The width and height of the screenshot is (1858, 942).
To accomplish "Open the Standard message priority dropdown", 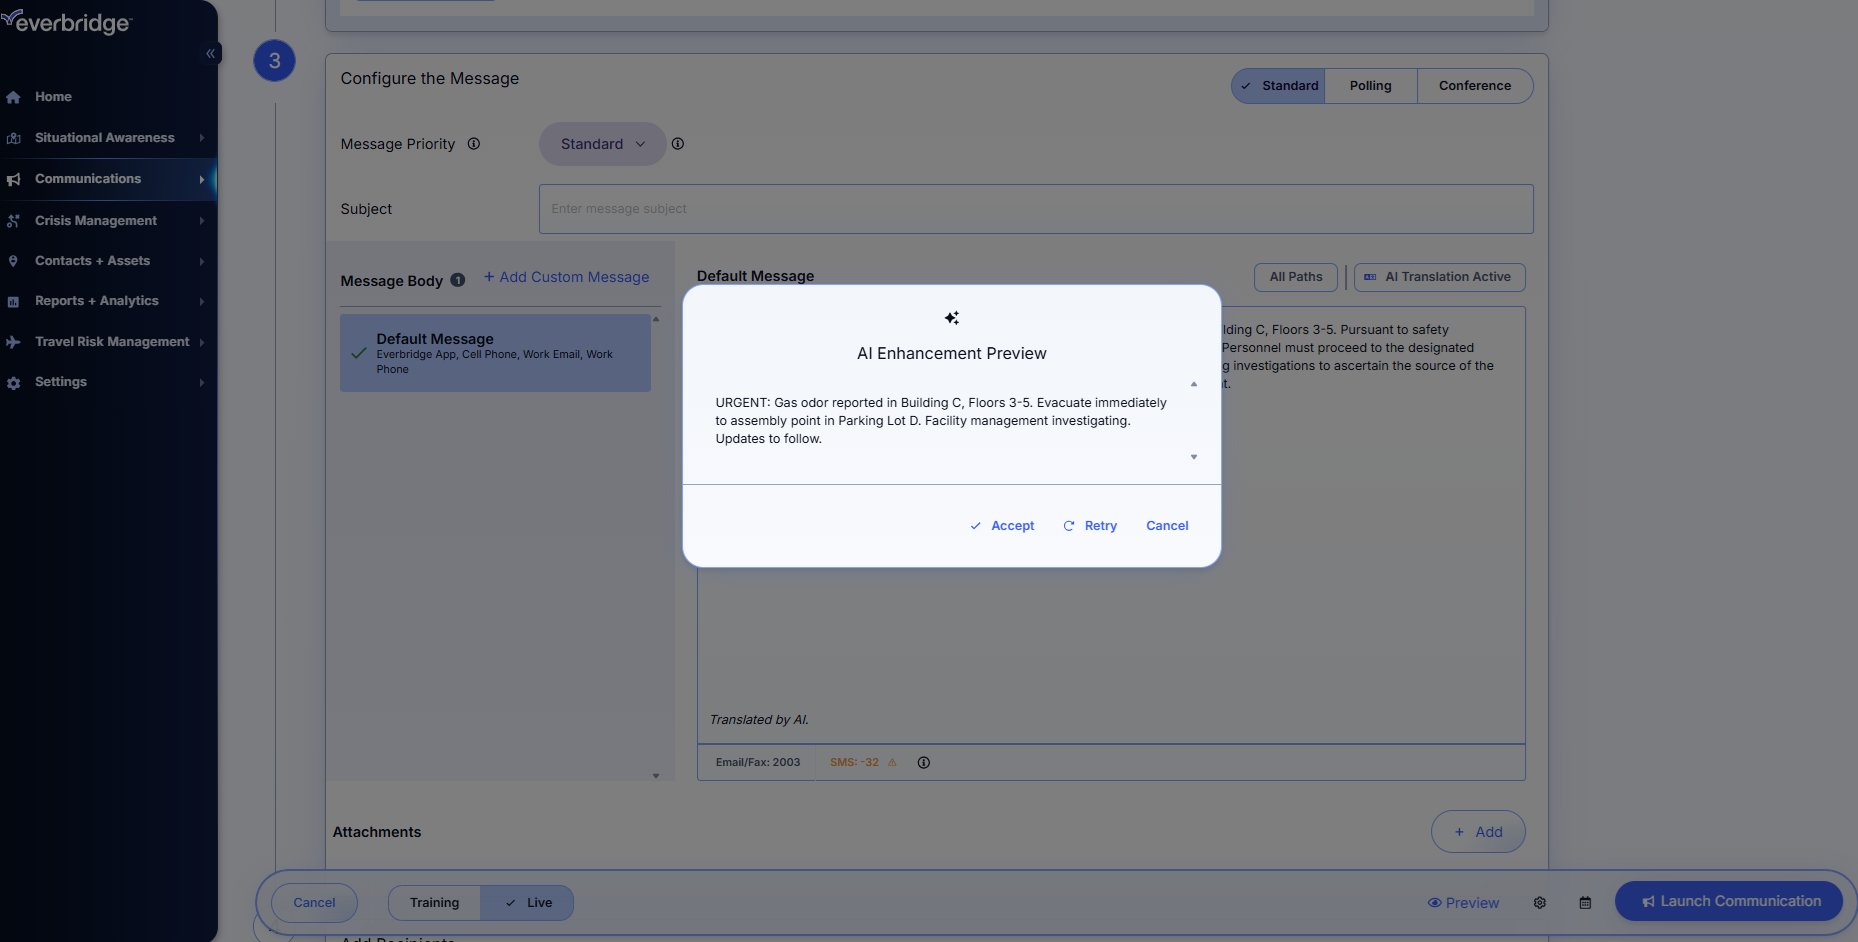I will coord(602,144).
